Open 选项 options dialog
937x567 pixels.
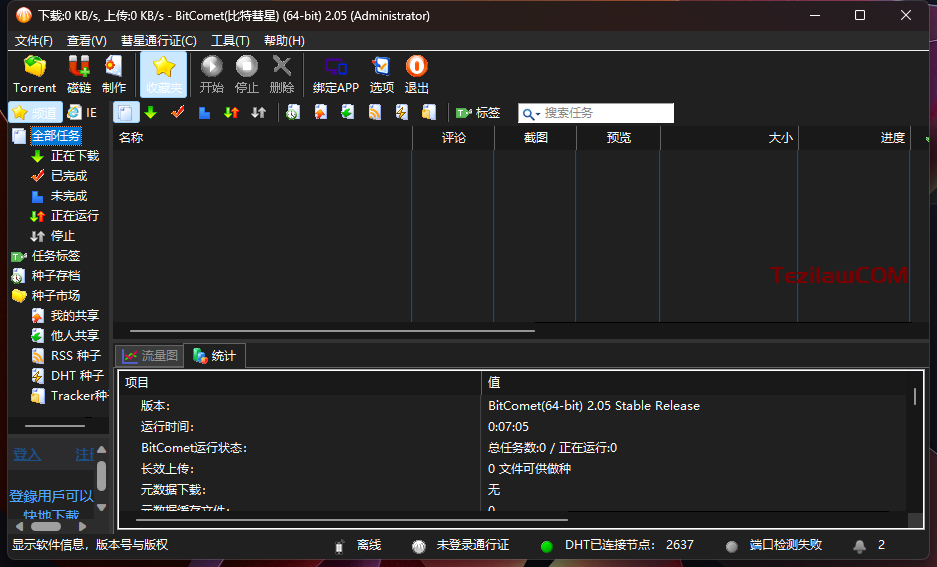click(381, 75)
